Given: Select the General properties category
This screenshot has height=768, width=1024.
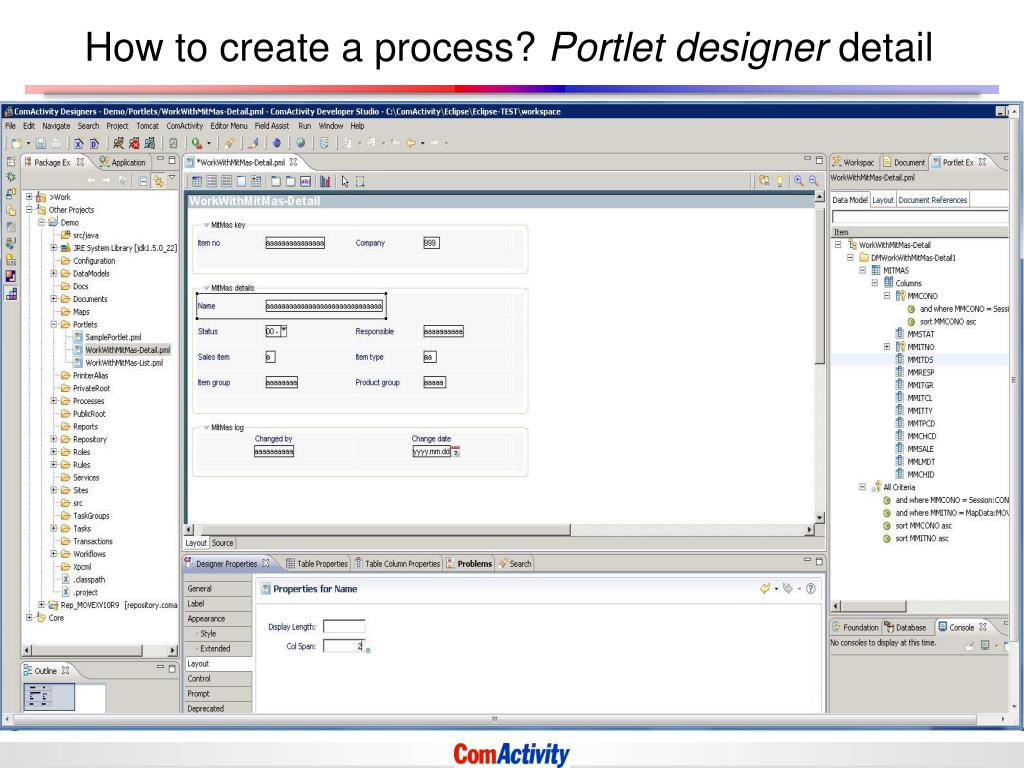Looking at the screenshot, I should [219, 588].
